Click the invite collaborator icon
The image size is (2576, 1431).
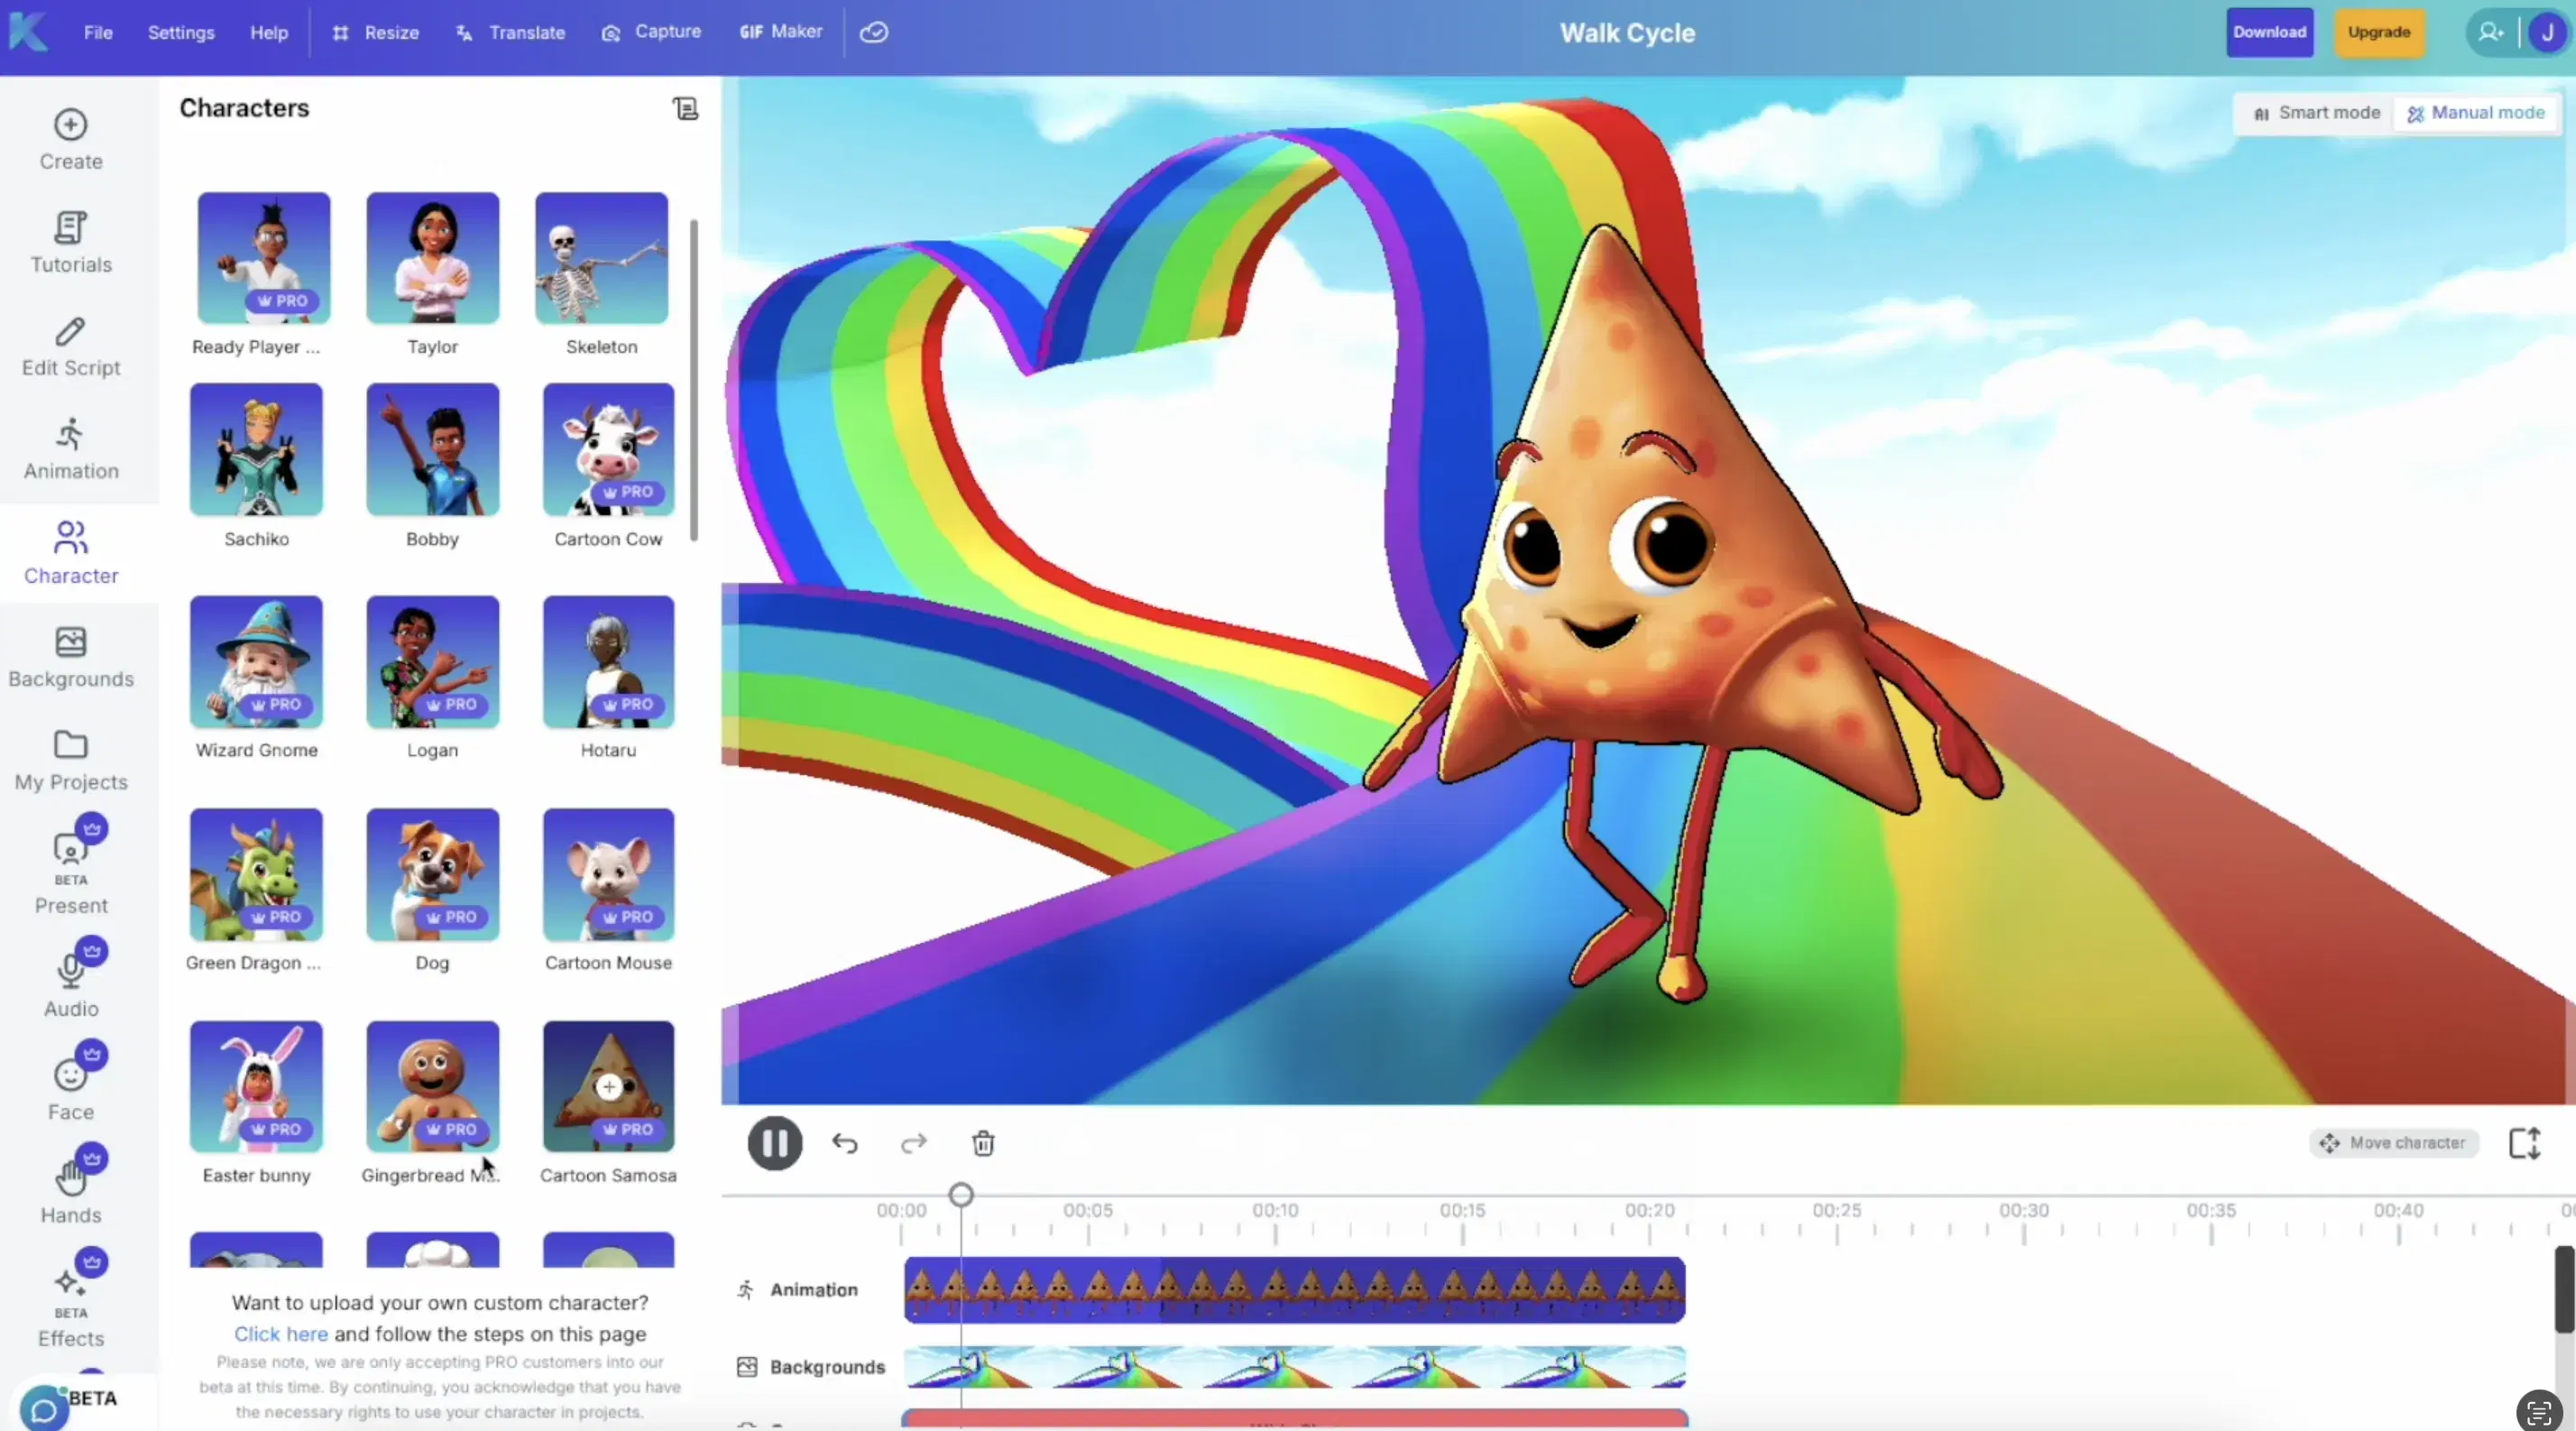pyautogui.click(x=2491, y=32)
